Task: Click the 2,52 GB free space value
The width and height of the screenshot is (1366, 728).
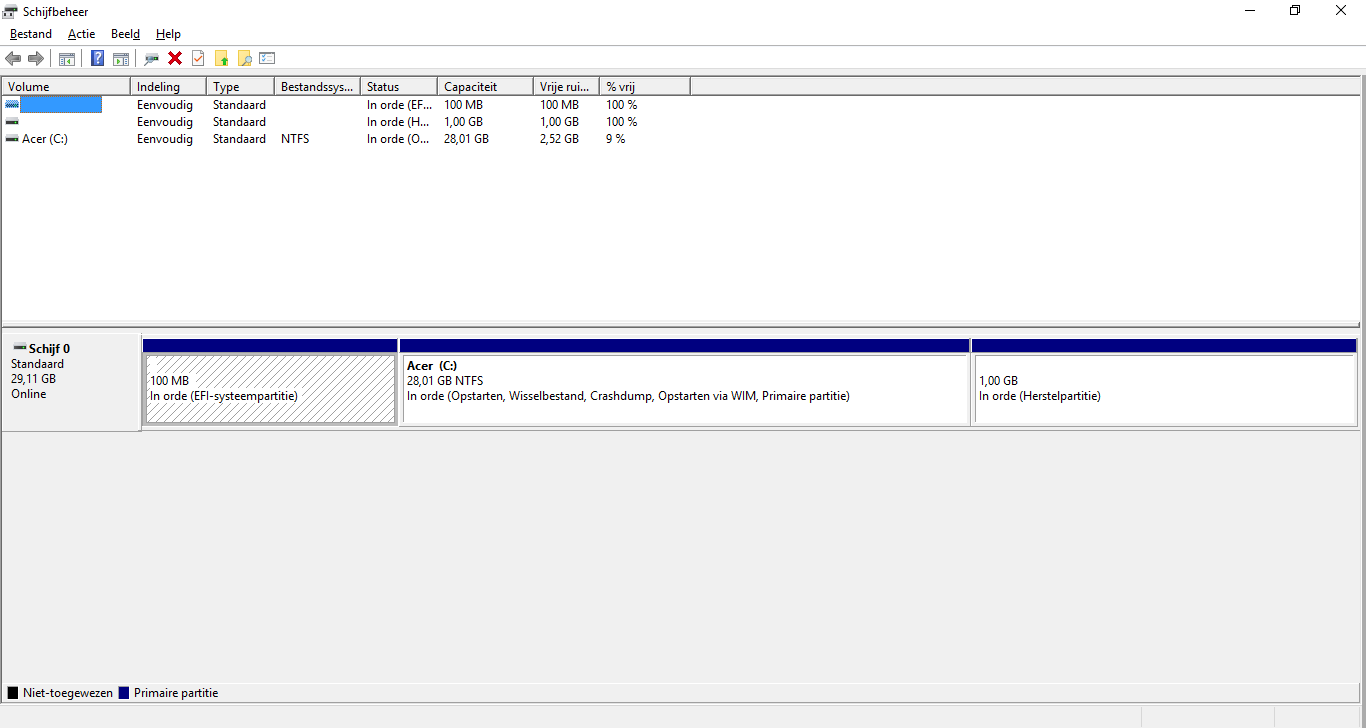Action: (x=559, y=139)
